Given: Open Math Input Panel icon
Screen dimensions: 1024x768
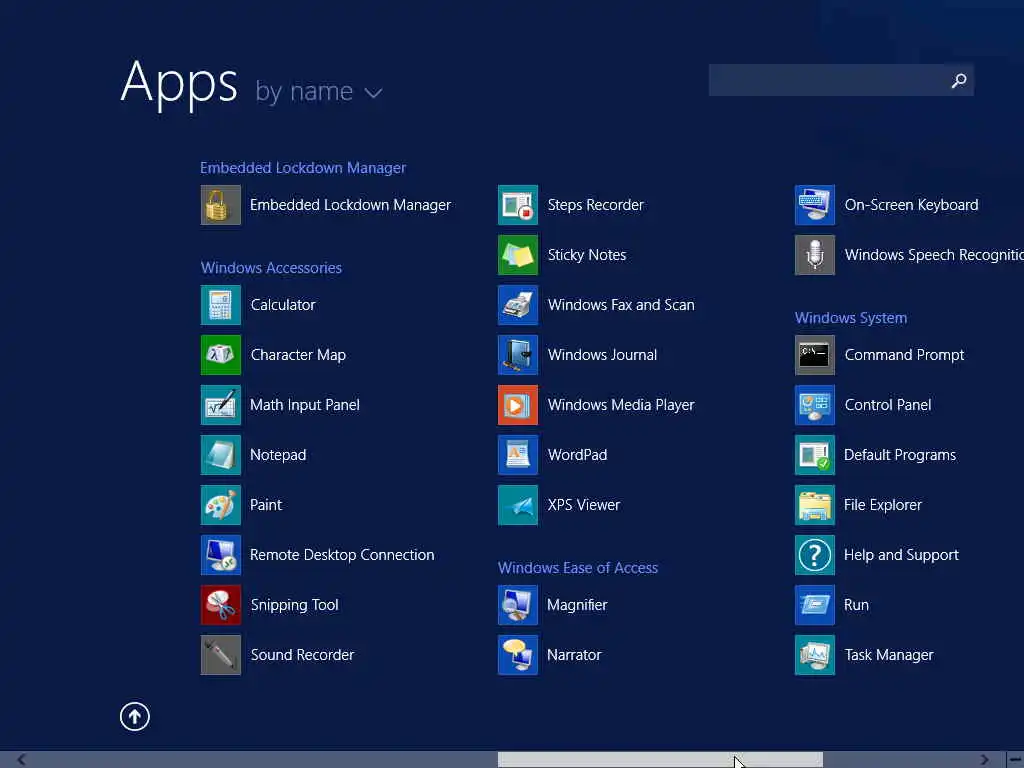Looking at the screenshot, I should (221, 405).
